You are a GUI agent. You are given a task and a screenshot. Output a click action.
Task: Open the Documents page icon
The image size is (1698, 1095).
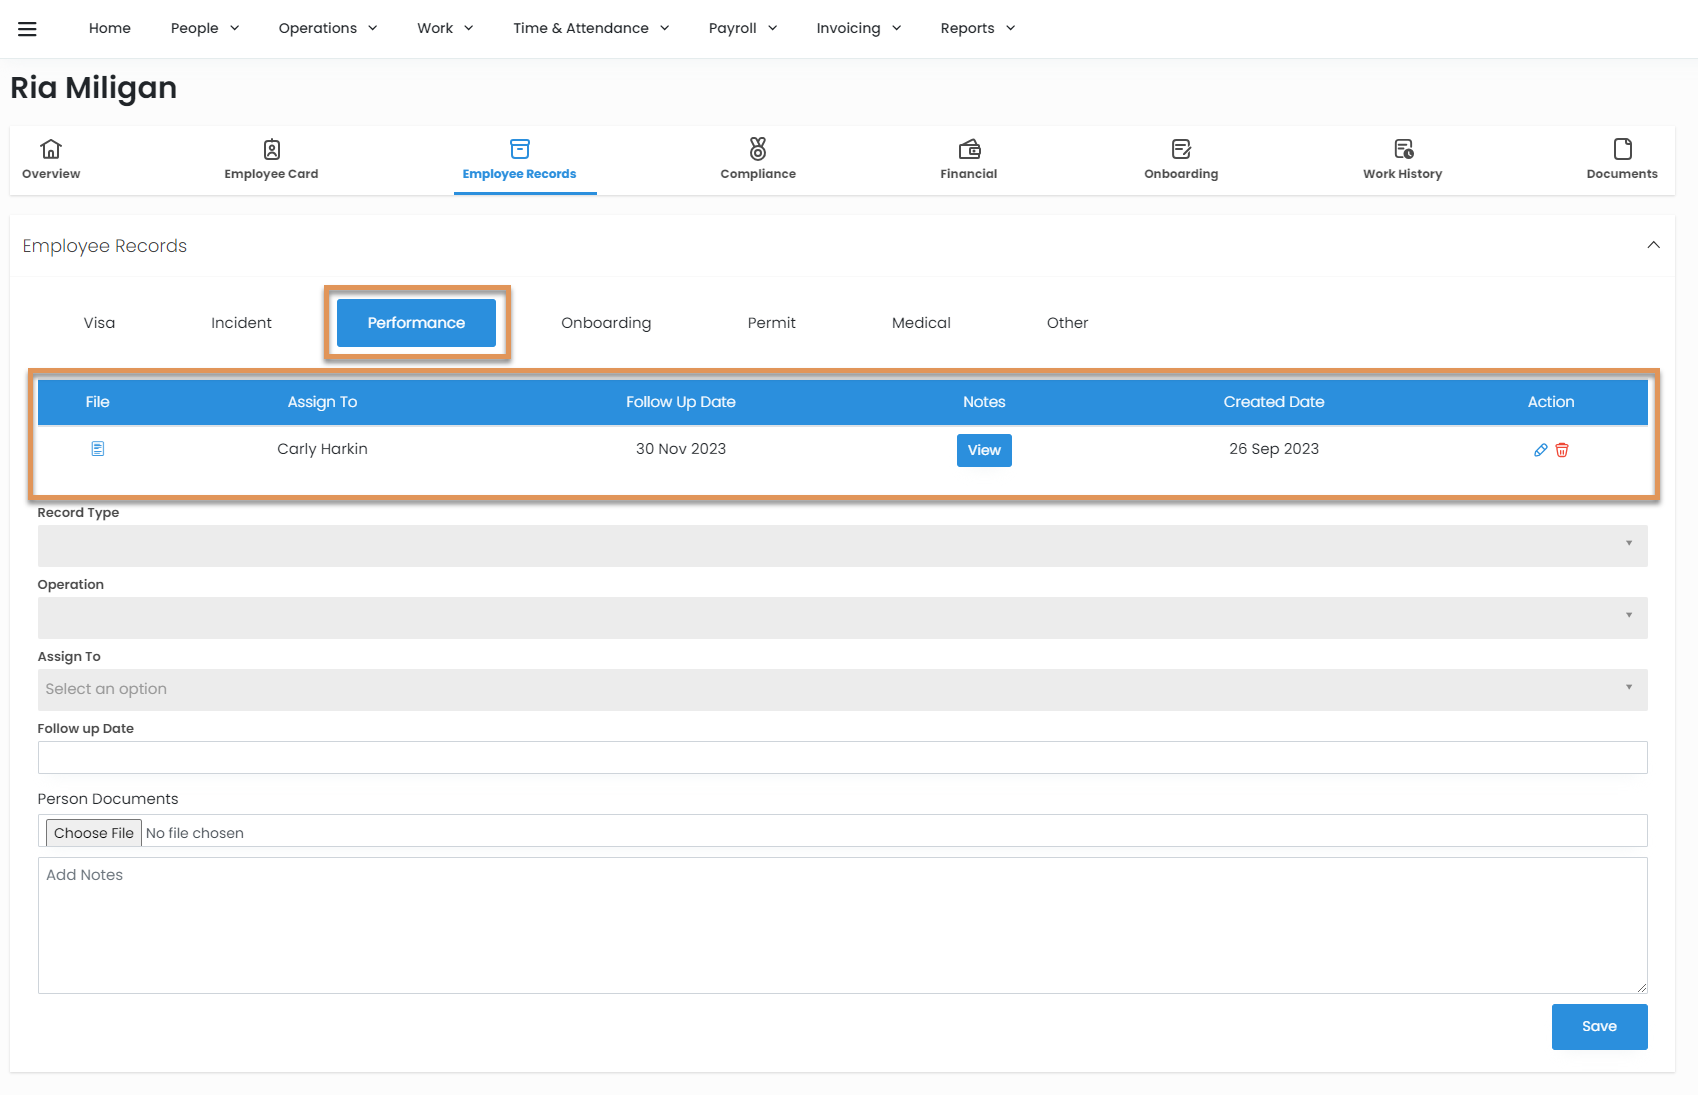point(1622,149)
